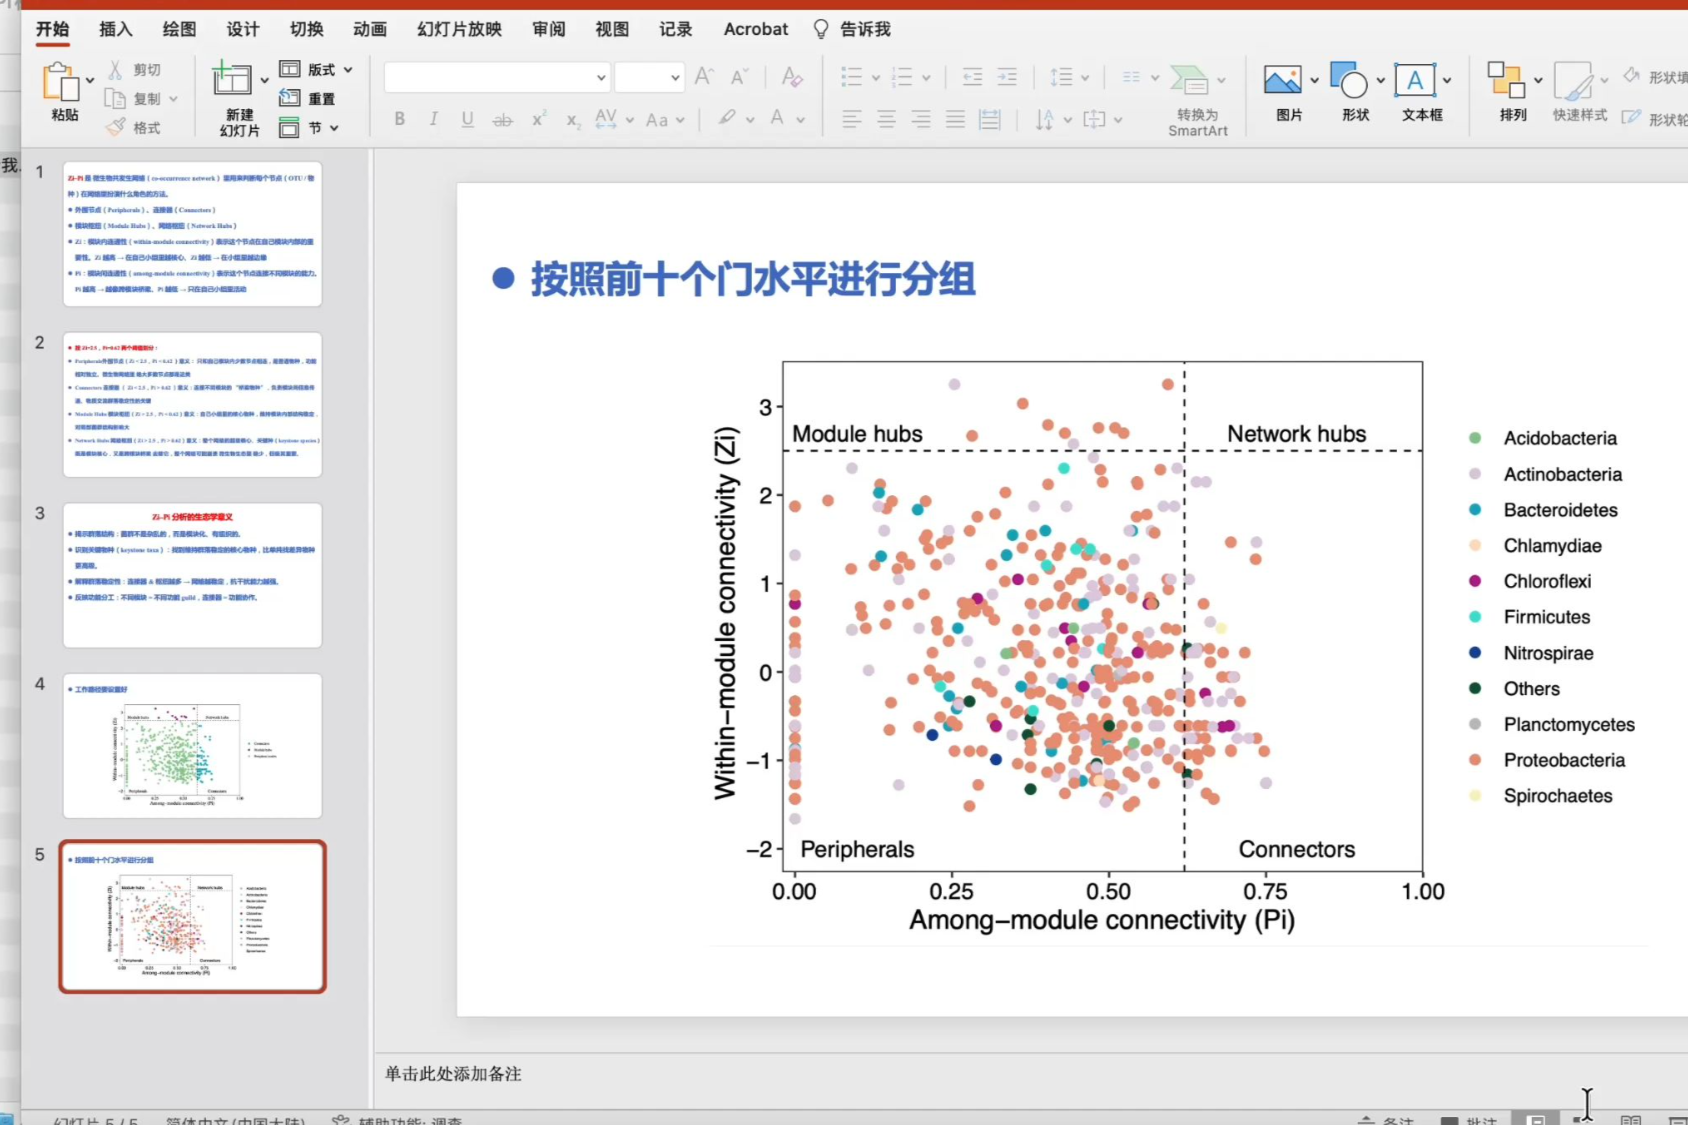Viewport: 1688px width, 1125px height.
Task: Click the text highlight color pen
Action: pyautogui.click(x=727, y=119)
